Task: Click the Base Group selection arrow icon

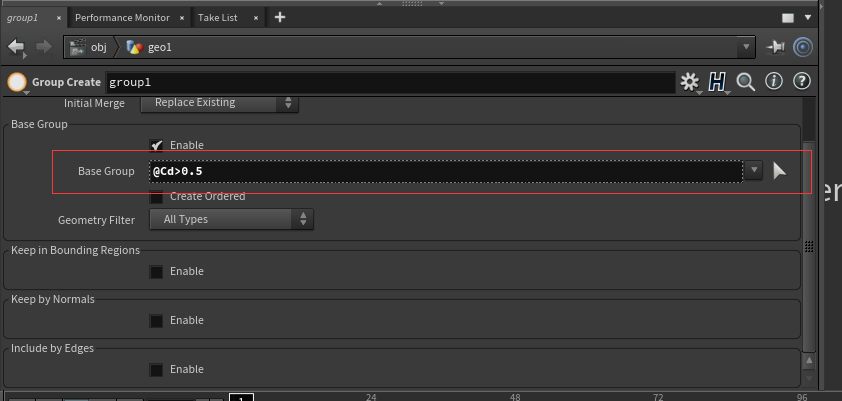Action: click(x=779, y=171)
